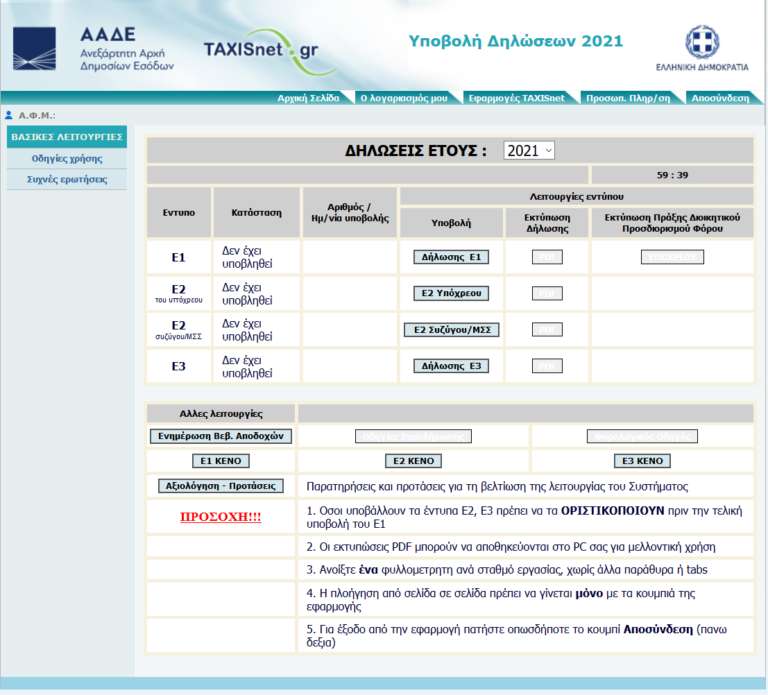Click note 2 about PDF saving

click(511, 547)
